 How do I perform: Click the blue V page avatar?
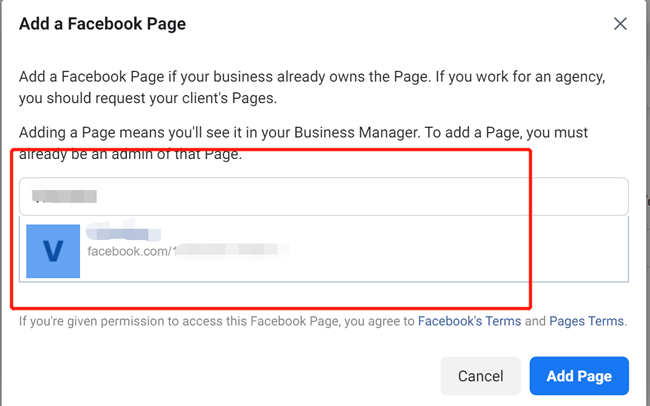pos(54,250)
